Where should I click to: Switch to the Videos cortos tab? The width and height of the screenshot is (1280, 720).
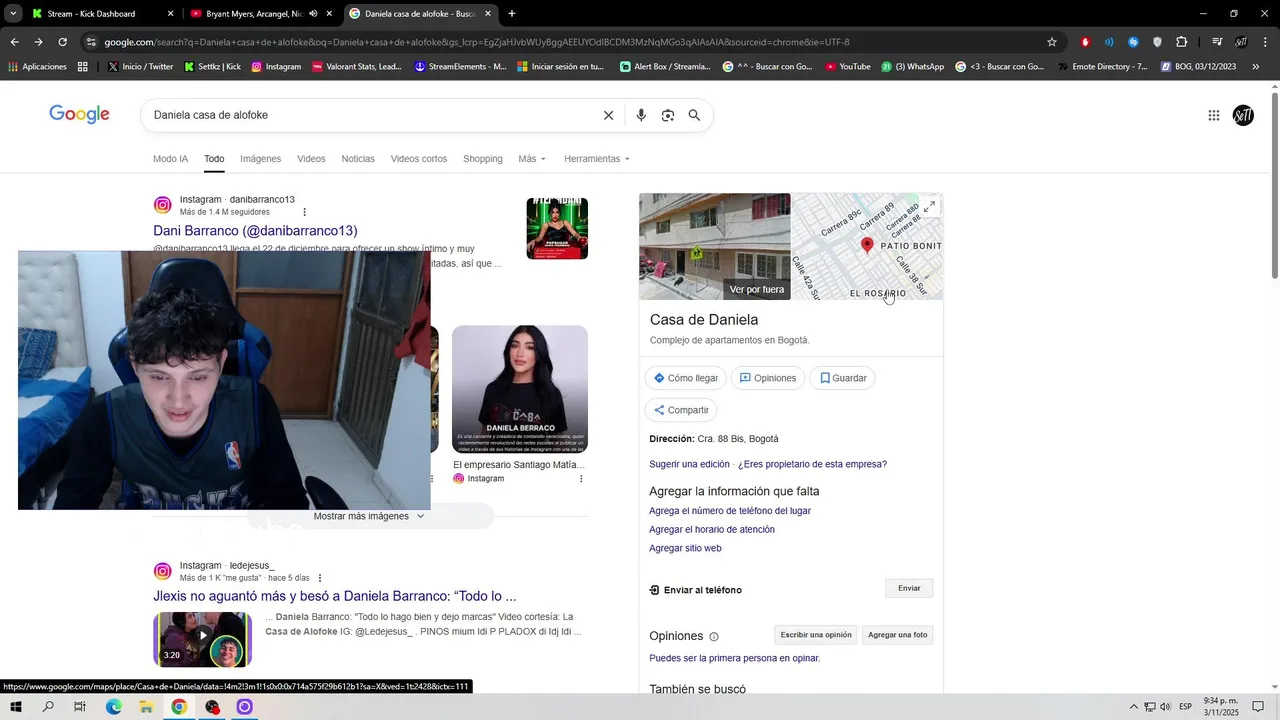[419, 159]
